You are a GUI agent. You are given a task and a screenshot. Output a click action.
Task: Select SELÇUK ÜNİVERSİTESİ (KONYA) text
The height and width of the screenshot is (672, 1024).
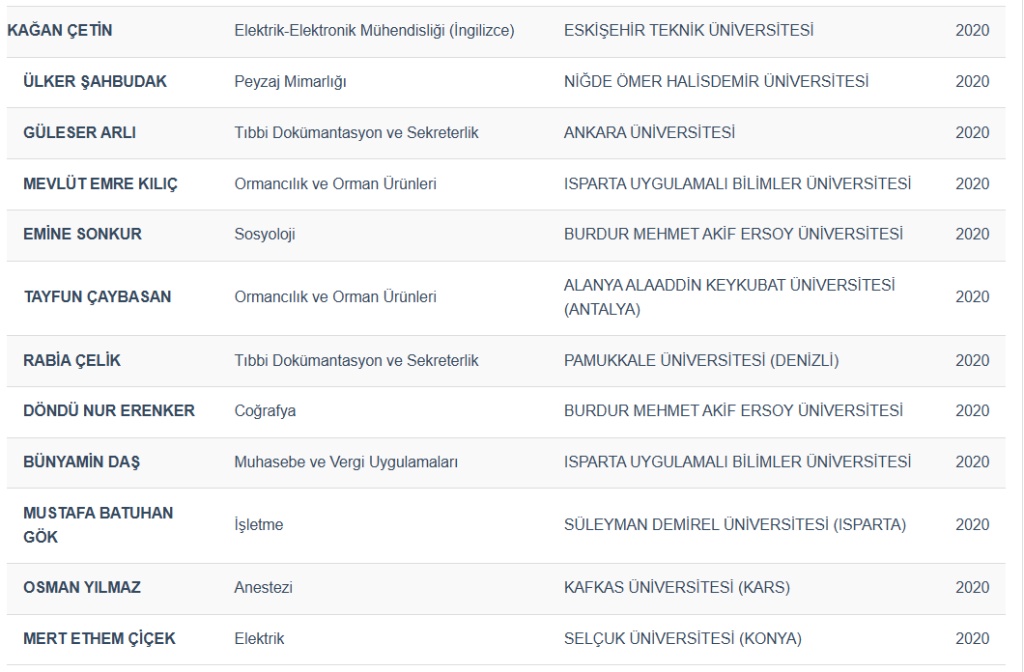pyautogui.click(x=682, y=639)
